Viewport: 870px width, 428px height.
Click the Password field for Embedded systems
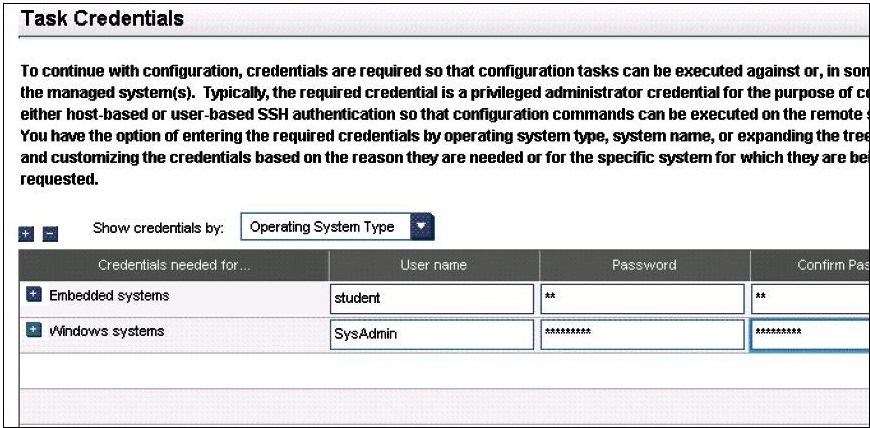coord(643,299)
